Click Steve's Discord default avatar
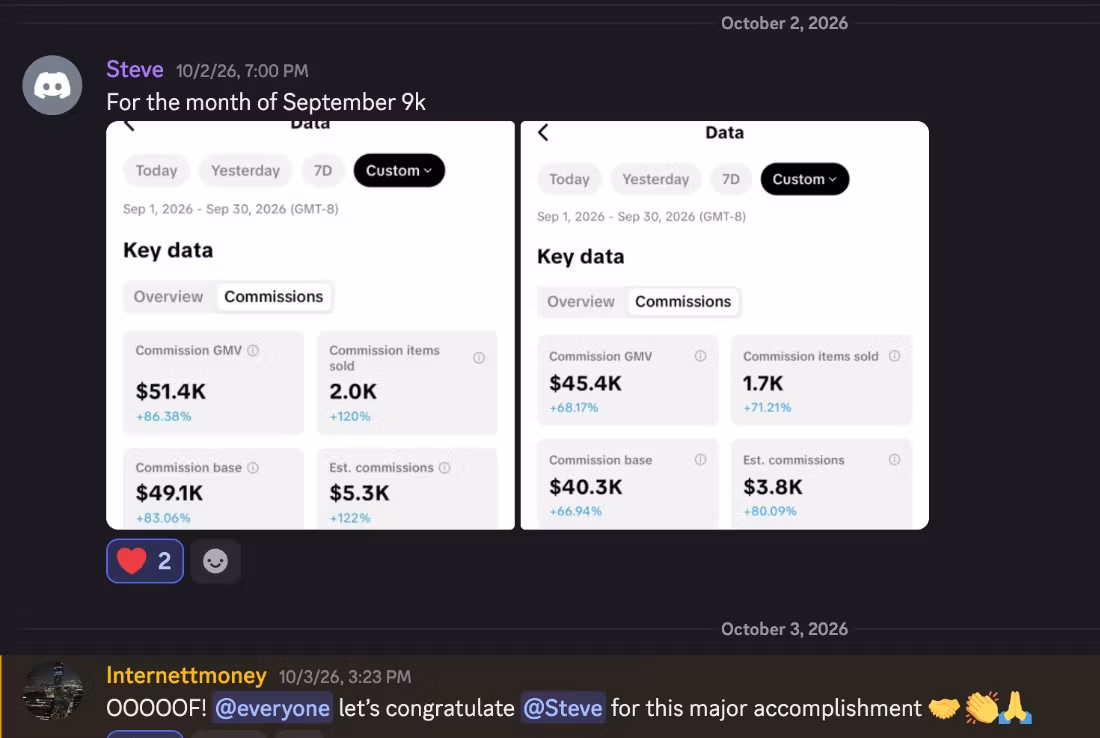Image resolution: width=1100 pixels, height=738 pixels. 52,86
